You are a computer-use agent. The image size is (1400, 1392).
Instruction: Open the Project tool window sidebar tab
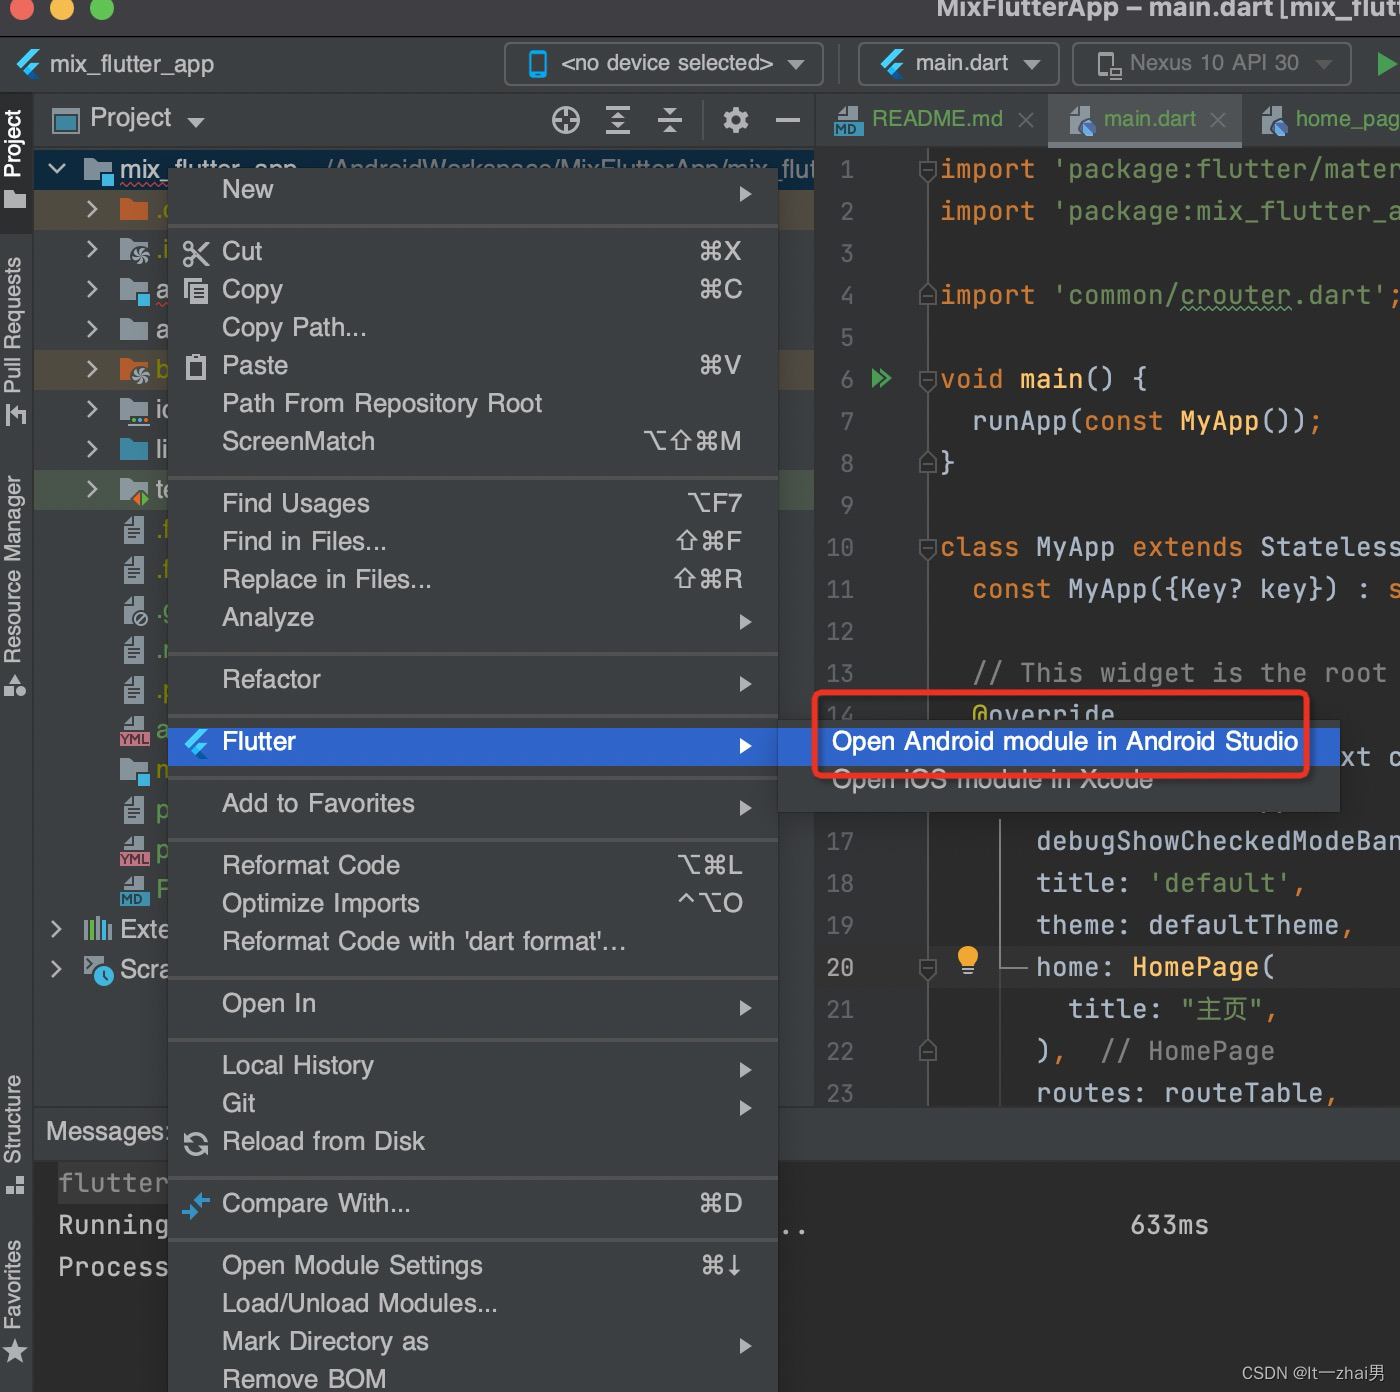(x=14, y=158)
